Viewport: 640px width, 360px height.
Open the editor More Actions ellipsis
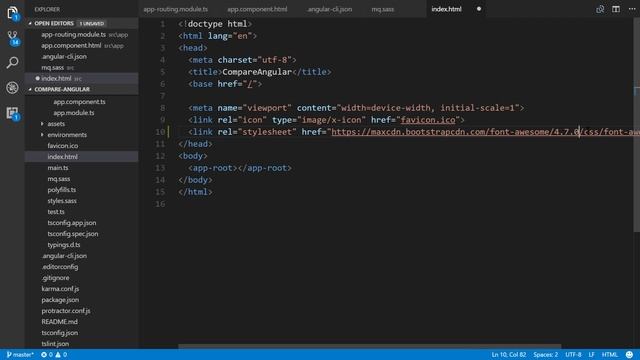tap(631, 9)
